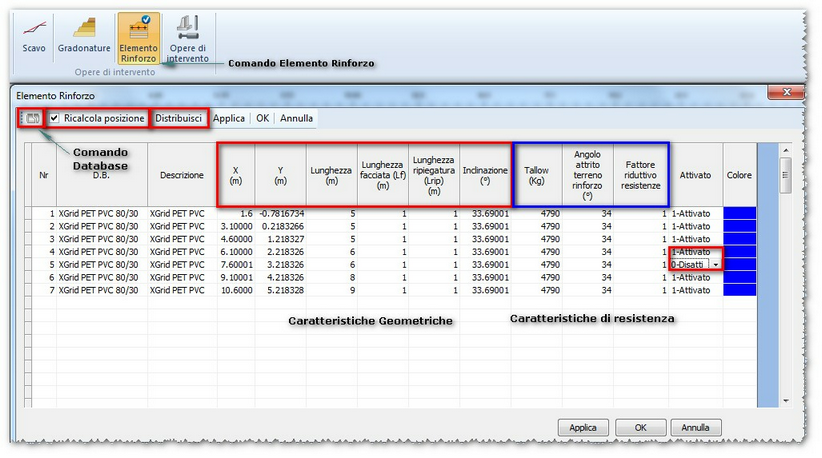Image resolution: width=822 pixels, height=458 pixels.
Task: Click the Attivato column header
Action: [695, 175]
